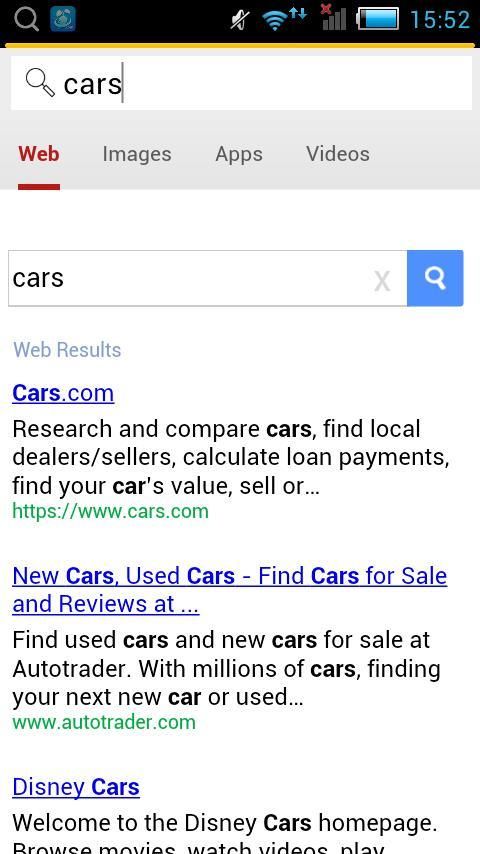Select the Web tab

pyautogui.click(x=39, y=154)
